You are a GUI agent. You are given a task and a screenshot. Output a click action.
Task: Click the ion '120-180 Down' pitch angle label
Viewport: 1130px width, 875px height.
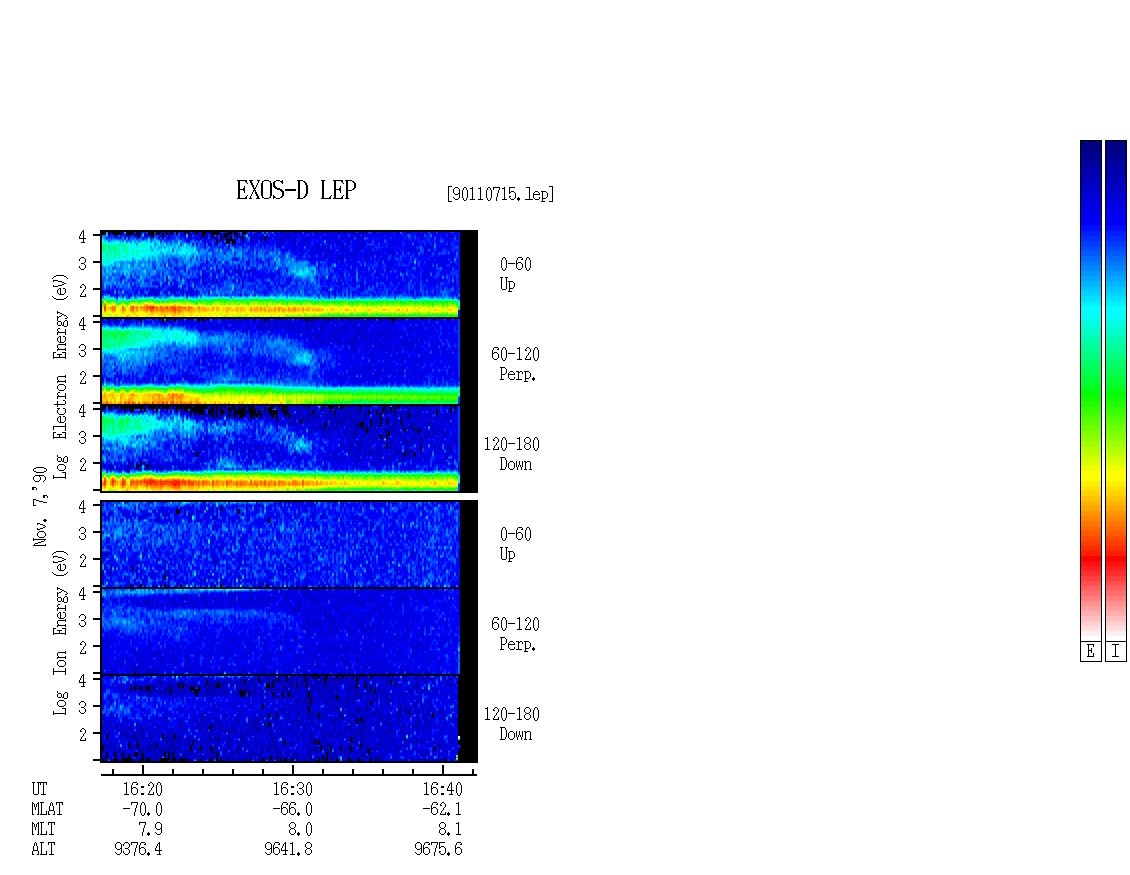coord(512,724)
